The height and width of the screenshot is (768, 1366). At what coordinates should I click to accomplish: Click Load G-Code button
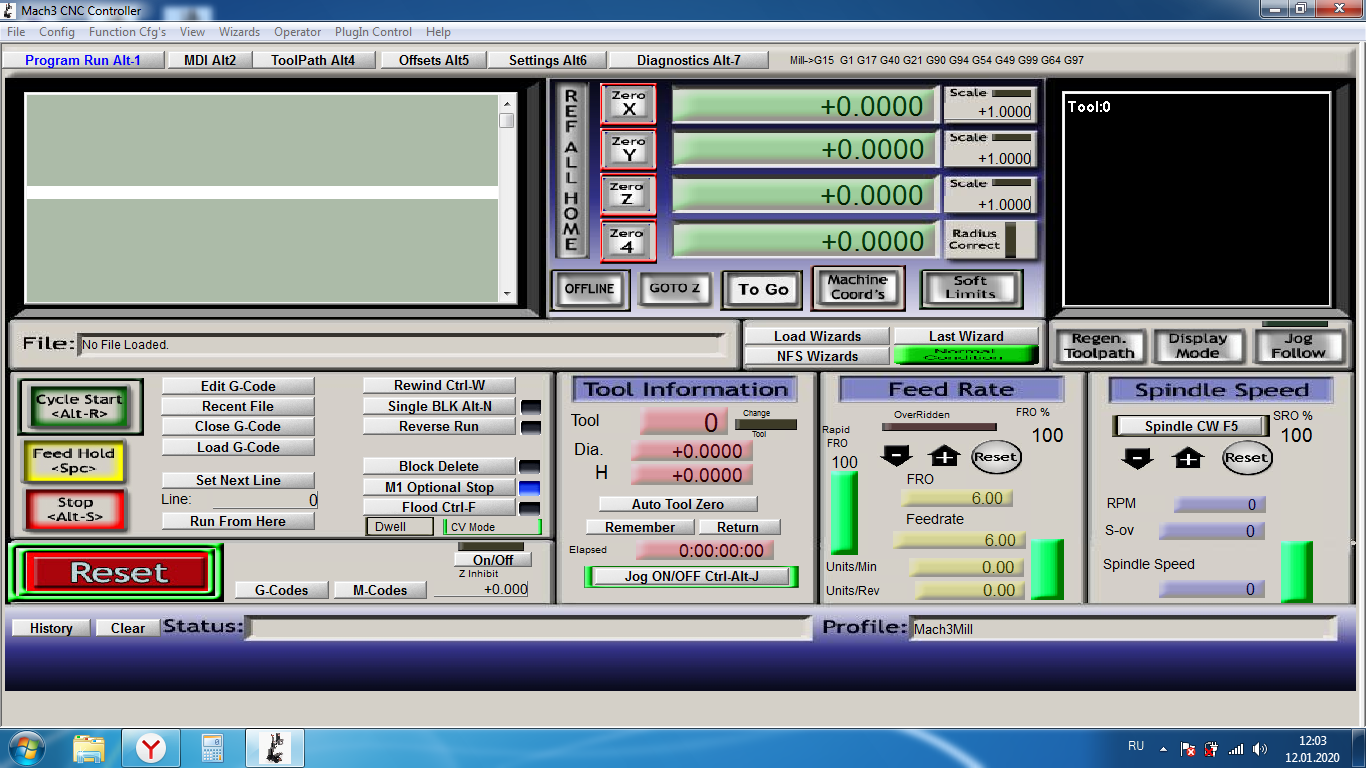pyautogui.click(x=238, y=447)
